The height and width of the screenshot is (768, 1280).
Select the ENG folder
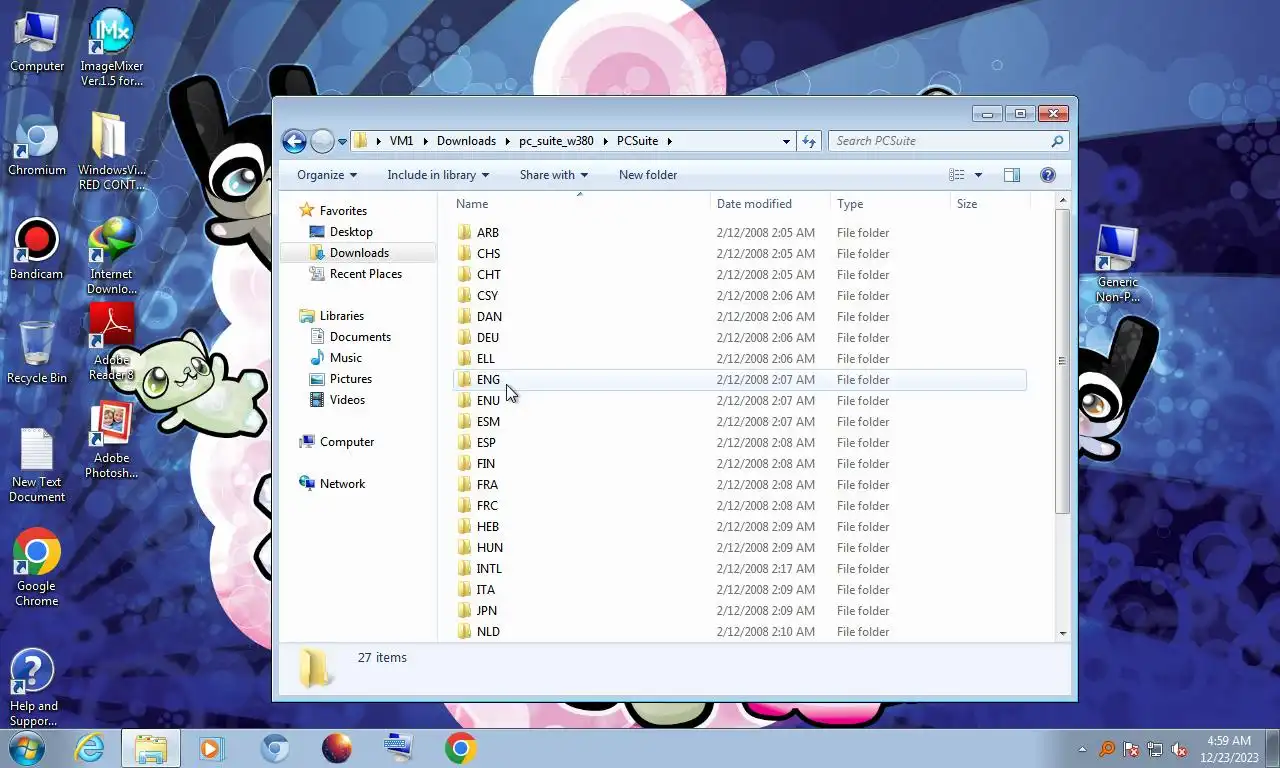pyautogui.click(x=740, y=380)
